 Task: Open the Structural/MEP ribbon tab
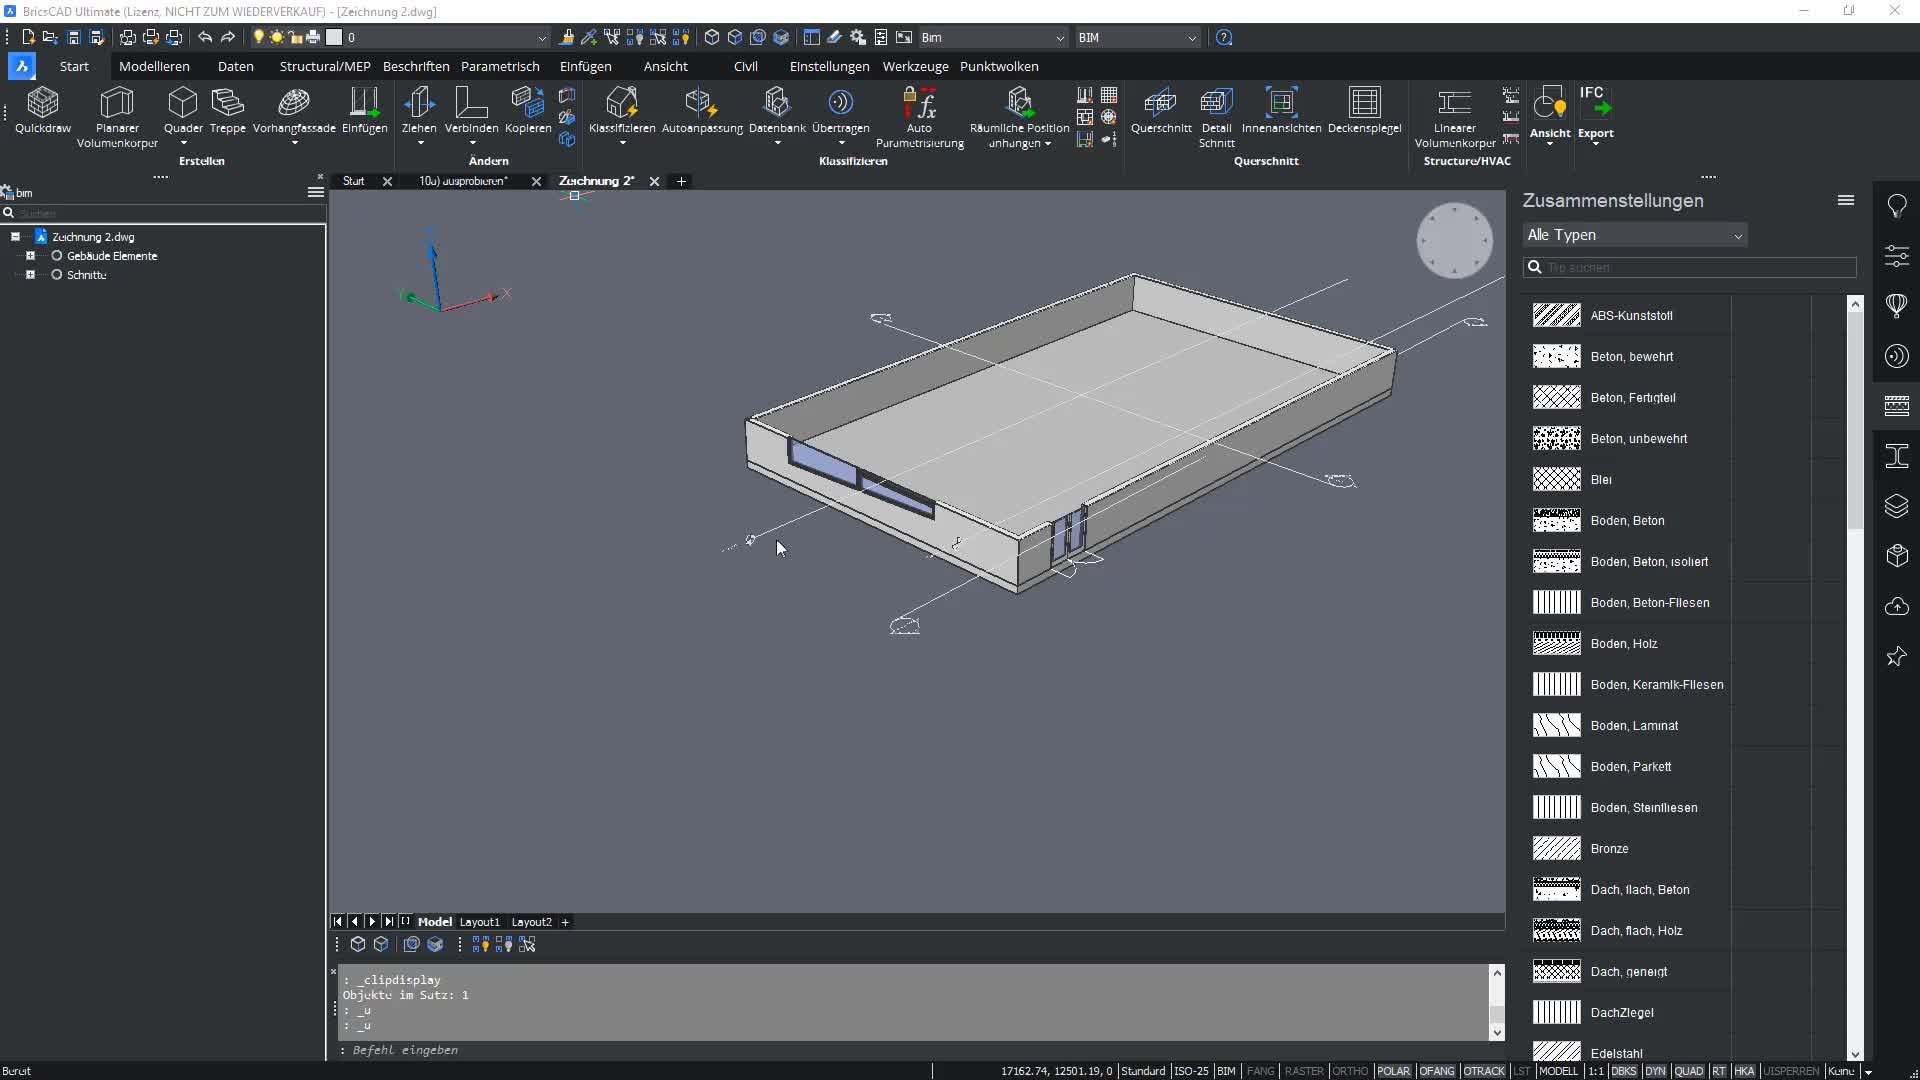(x=325, y=66)
